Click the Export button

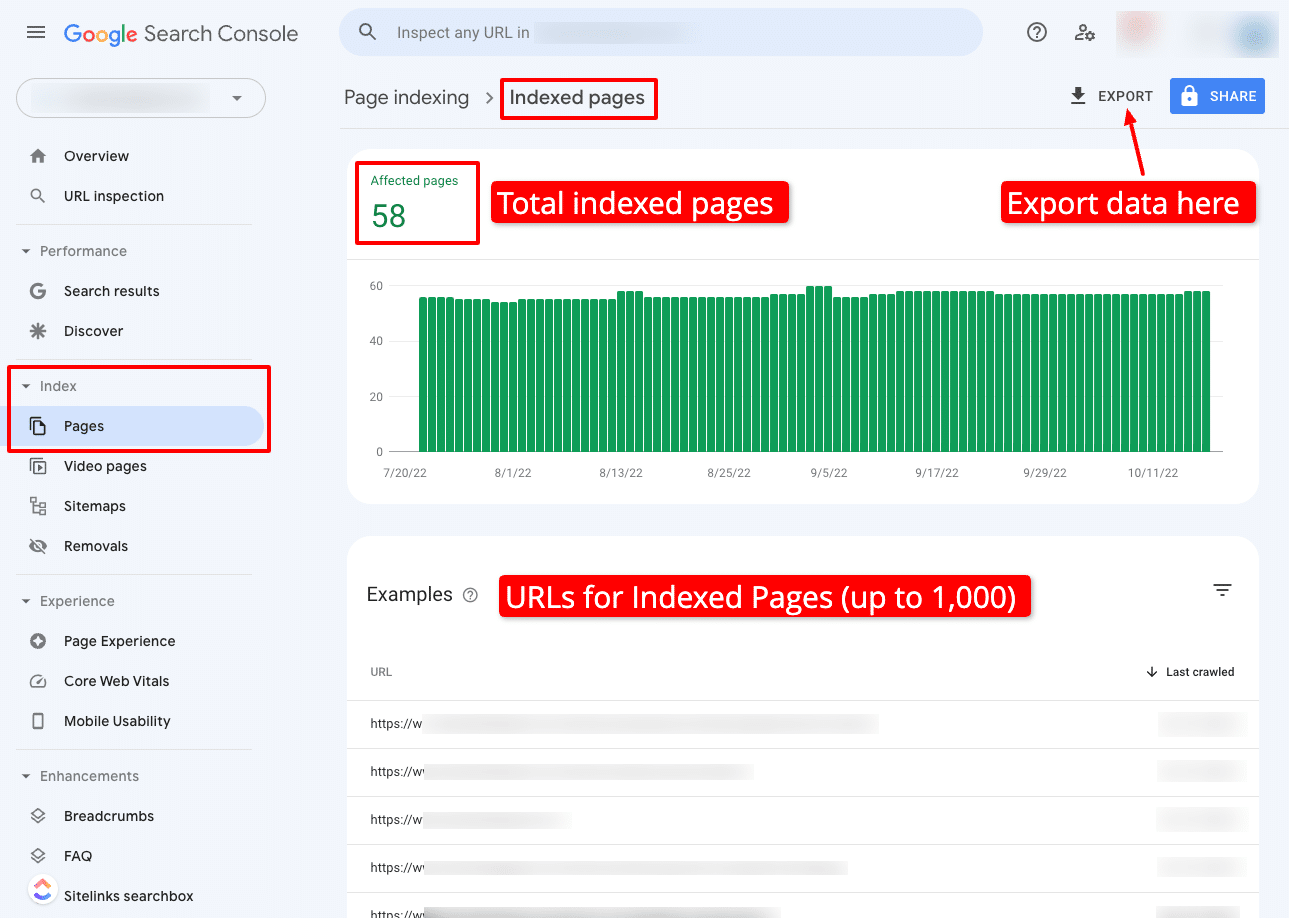coord(1111,97)
